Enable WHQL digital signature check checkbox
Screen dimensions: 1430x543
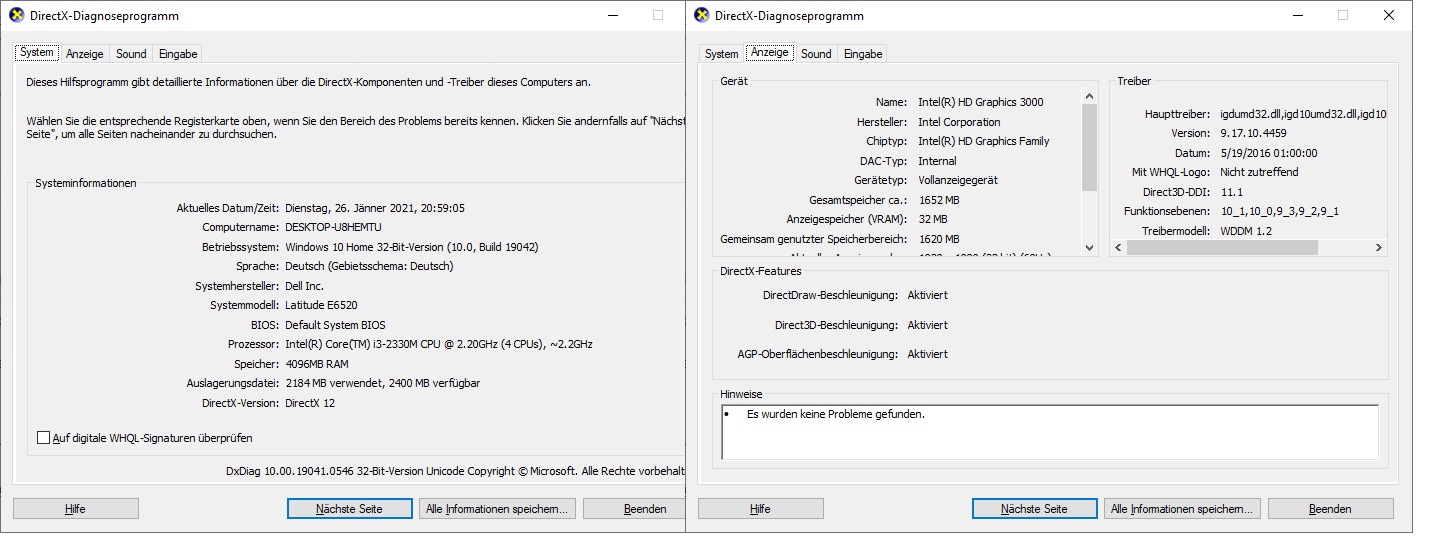coord(43,438)
